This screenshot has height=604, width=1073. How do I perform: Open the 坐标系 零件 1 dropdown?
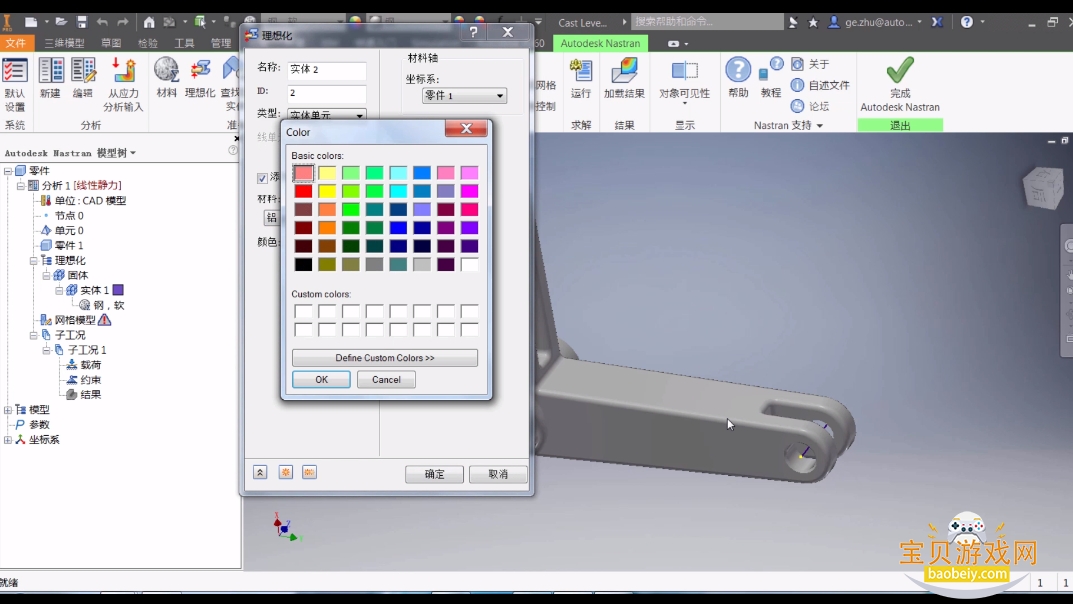pos(464,96)
